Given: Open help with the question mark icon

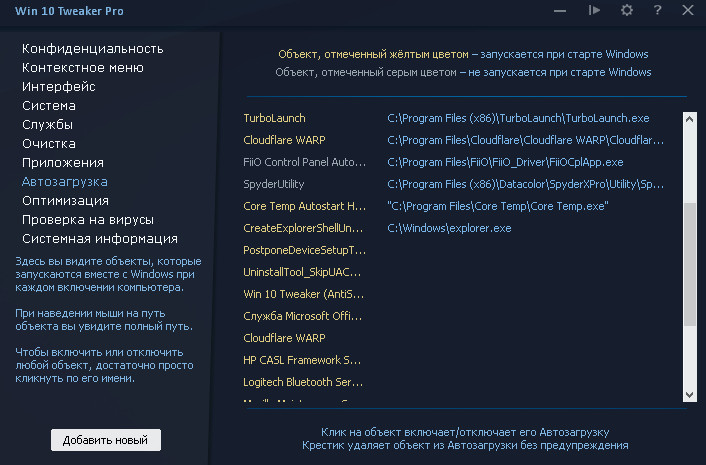Looking at the screenshot, I should [x=657, y=10].
